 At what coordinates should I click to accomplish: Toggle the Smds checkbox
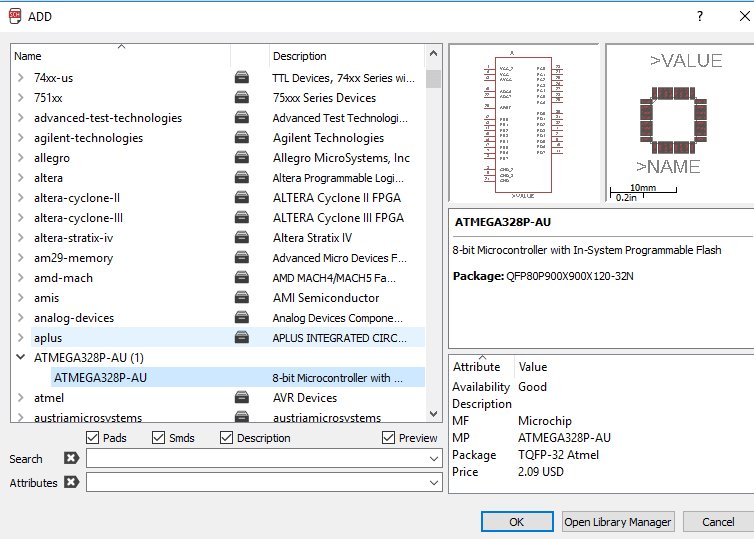[158, 438]
